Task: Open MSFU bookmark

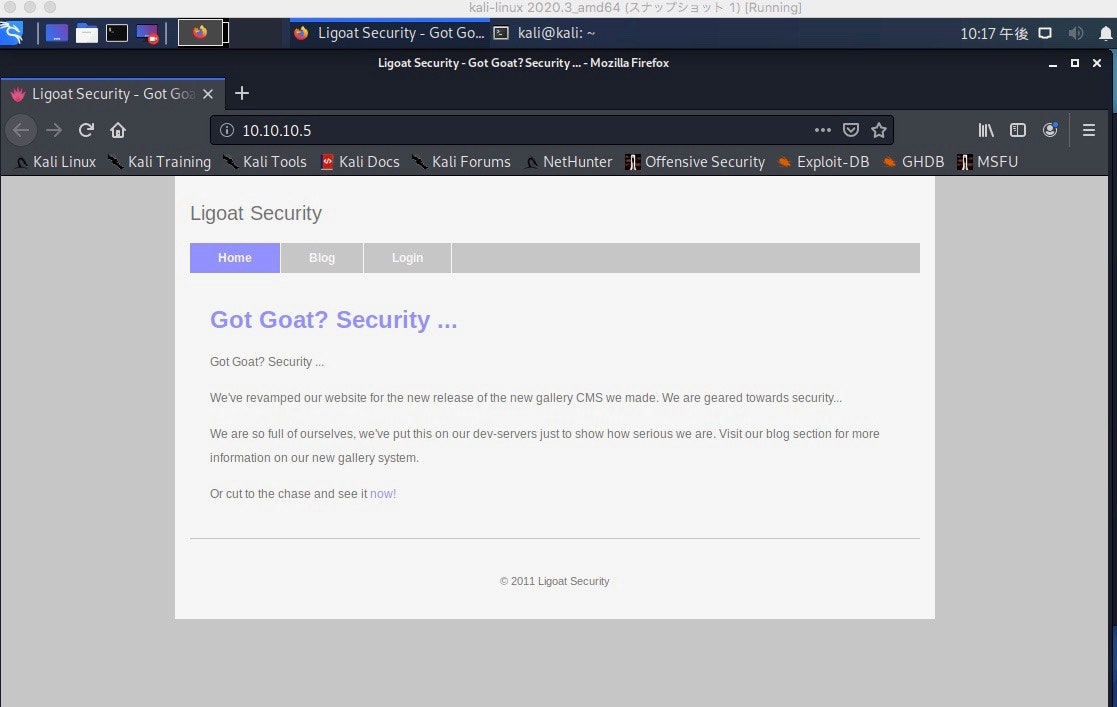Action: coord(987,162)
